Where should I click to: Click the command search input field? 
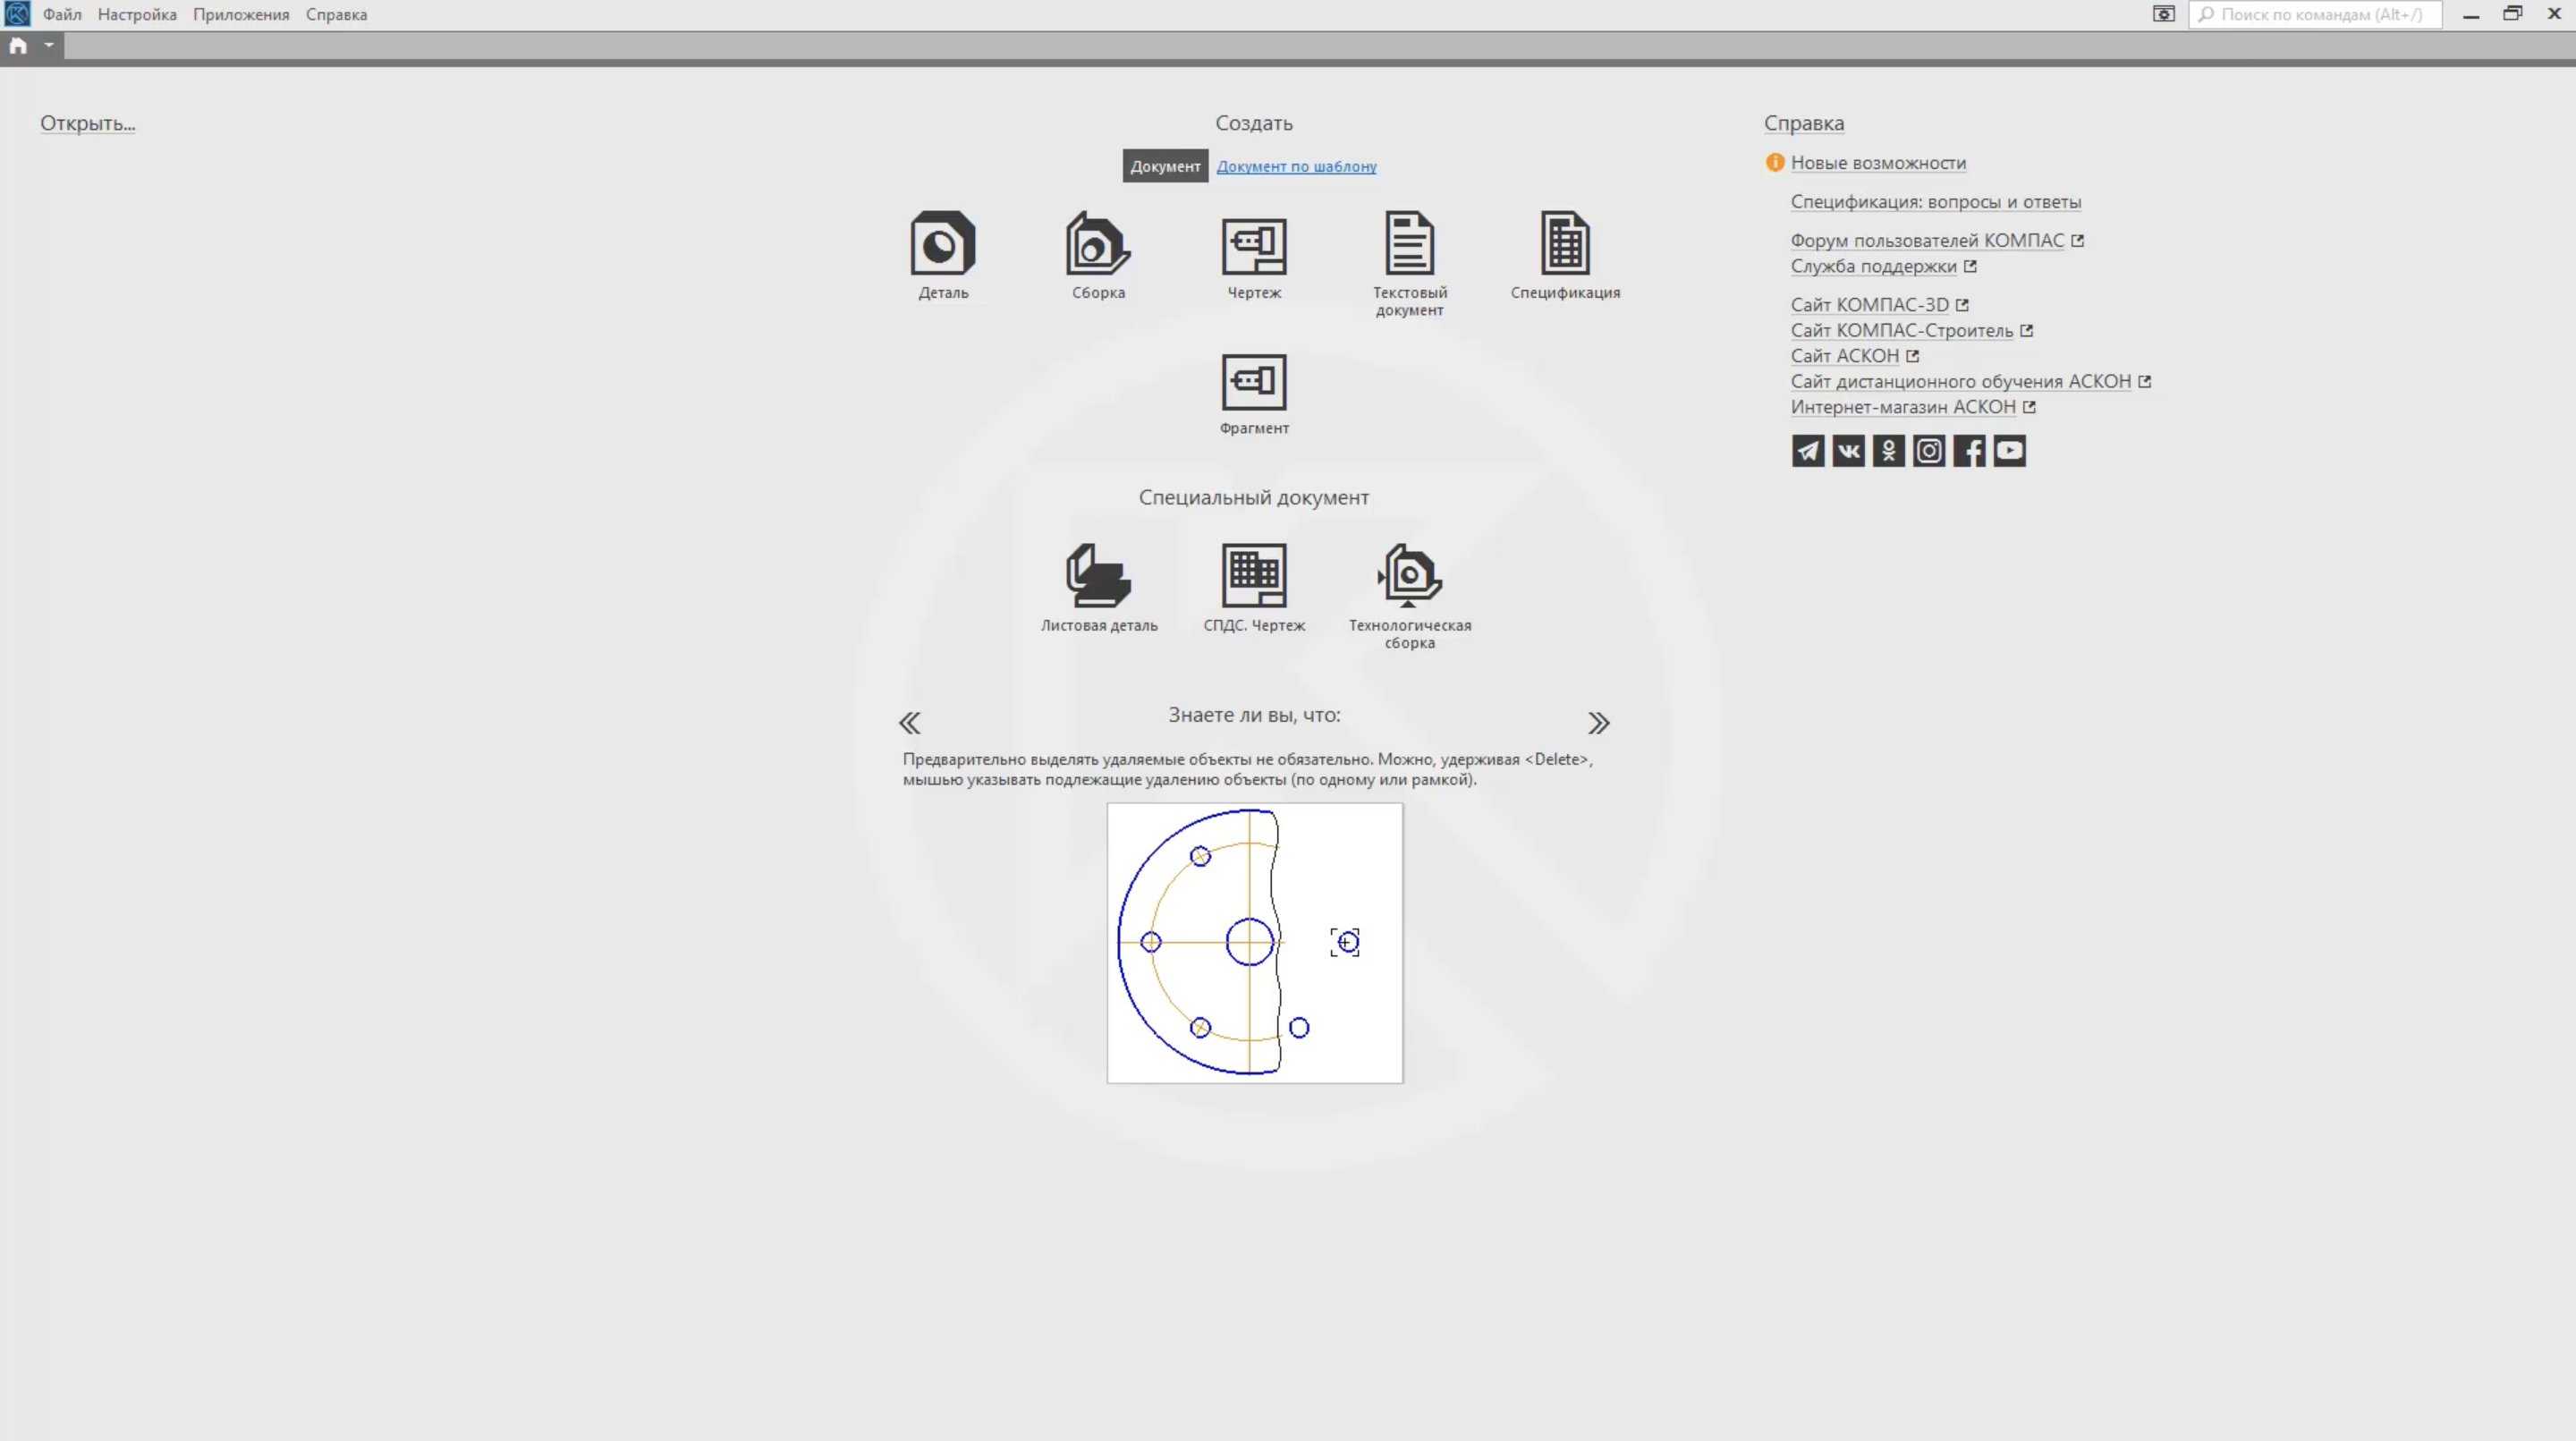(2314, 14)
